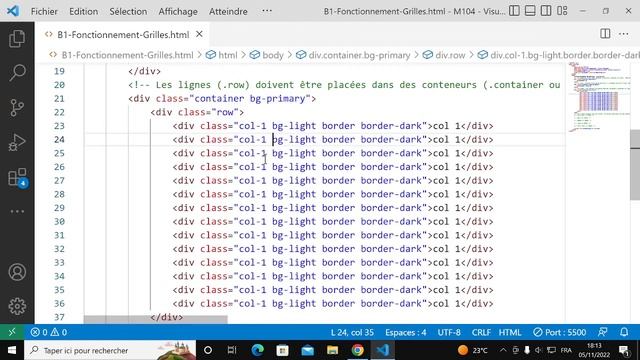The width and height of the screenshot is (640, 360).
Task: Split the editor to the right
Action: [x=605, y=34]
